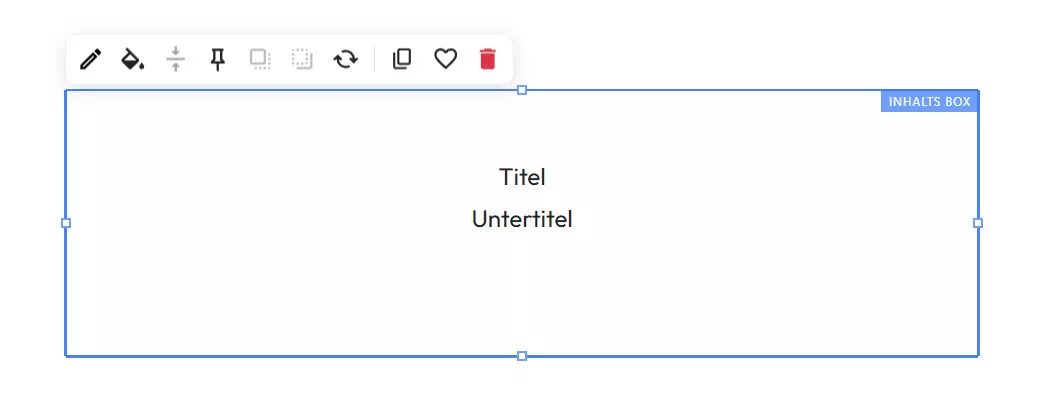Click the greyed bring forward icon
The height and width of the screenshot is (410, 1054).
[x=260, y=60]
